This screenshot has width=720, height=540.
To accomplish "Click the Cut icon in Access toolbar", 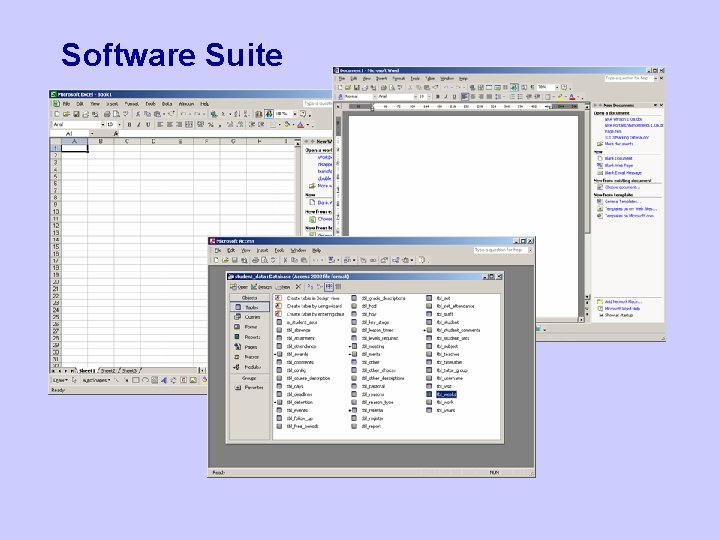I will point(285,260).
